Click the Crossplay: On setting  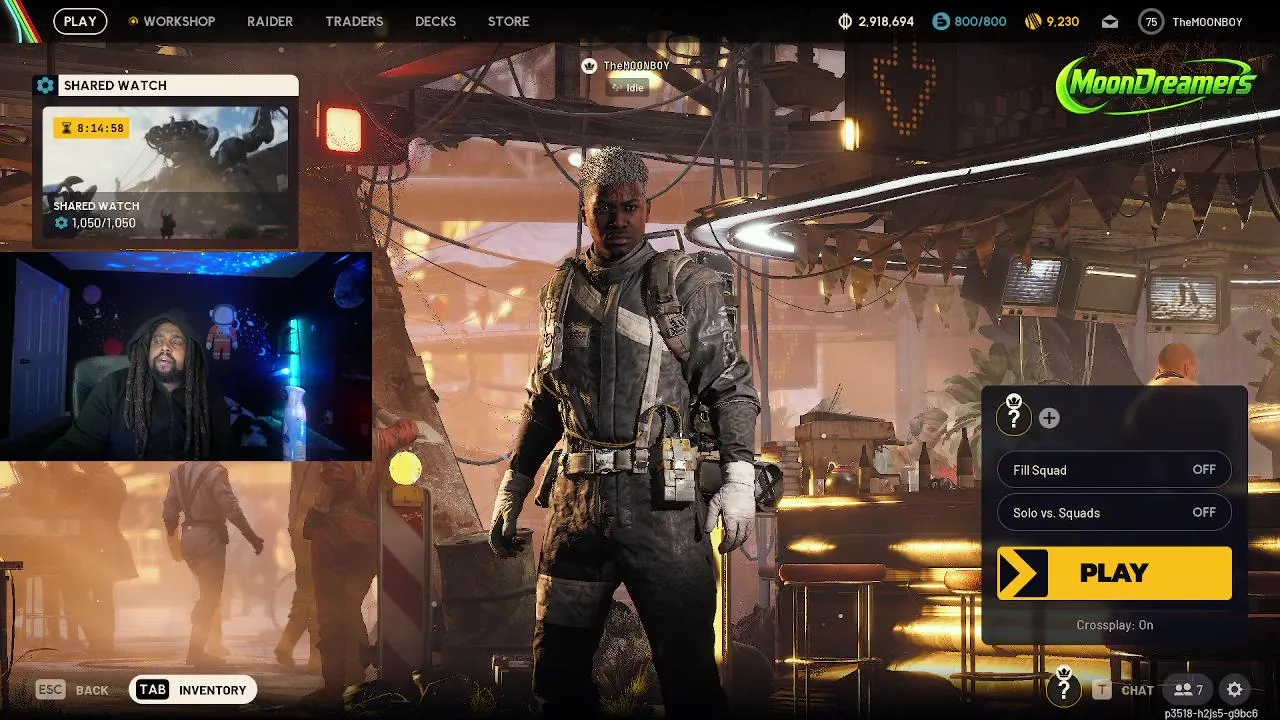(x=1114, y=625)
